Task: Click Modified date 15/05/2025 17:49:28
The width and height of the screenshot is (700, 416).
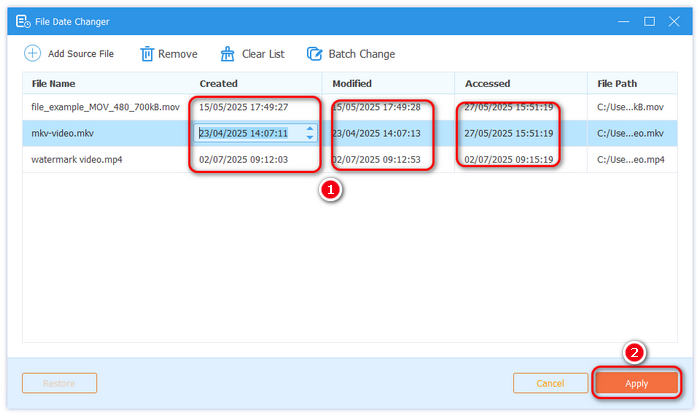Action: pyautogui.click(x=376, y=107)
